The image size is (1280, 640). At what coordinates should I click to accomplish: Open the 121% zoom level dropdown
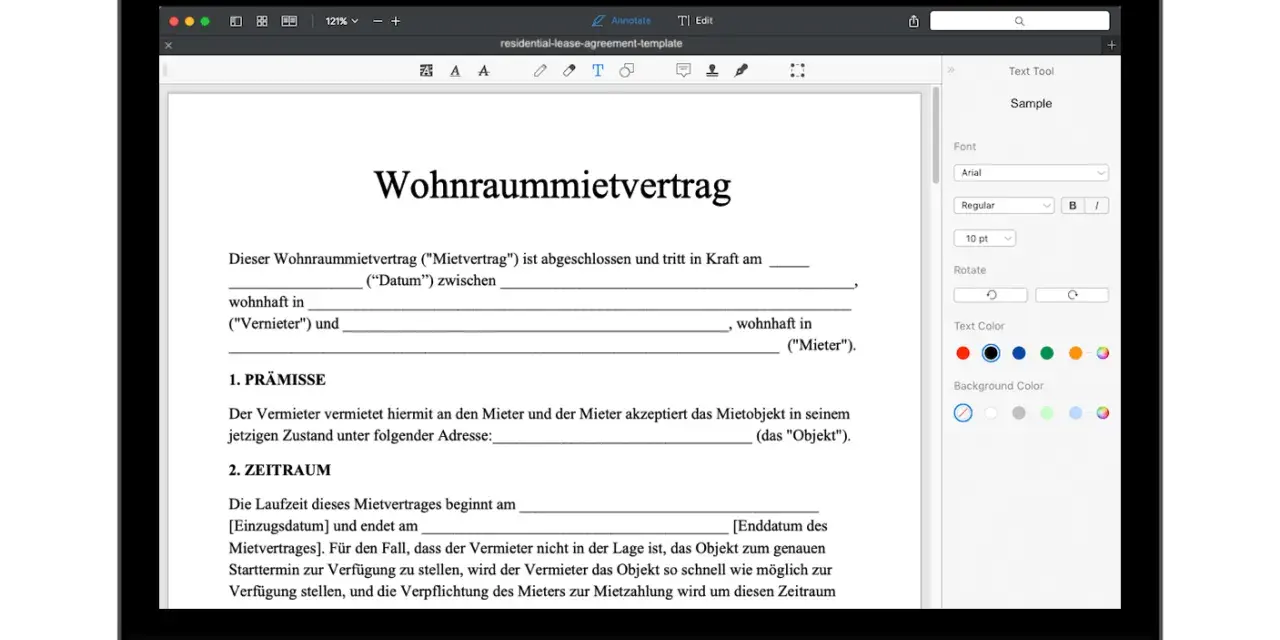pyautogui.click(x=341, y=21)
